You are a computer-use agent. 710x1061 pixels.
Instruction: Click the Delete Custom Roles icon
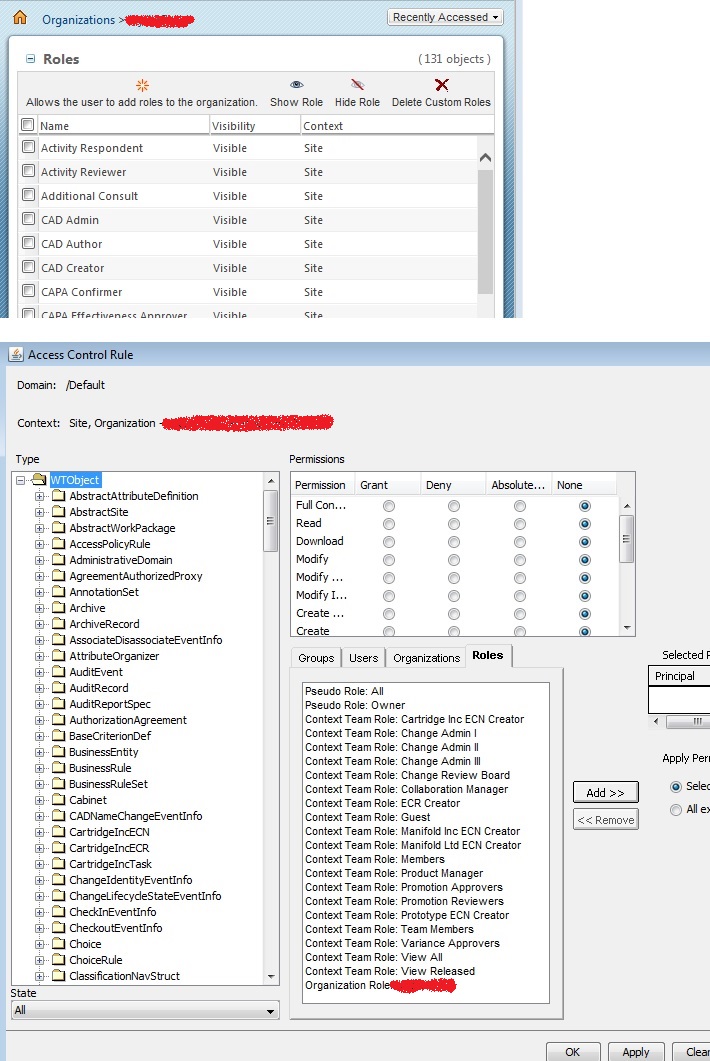[441, 85]
